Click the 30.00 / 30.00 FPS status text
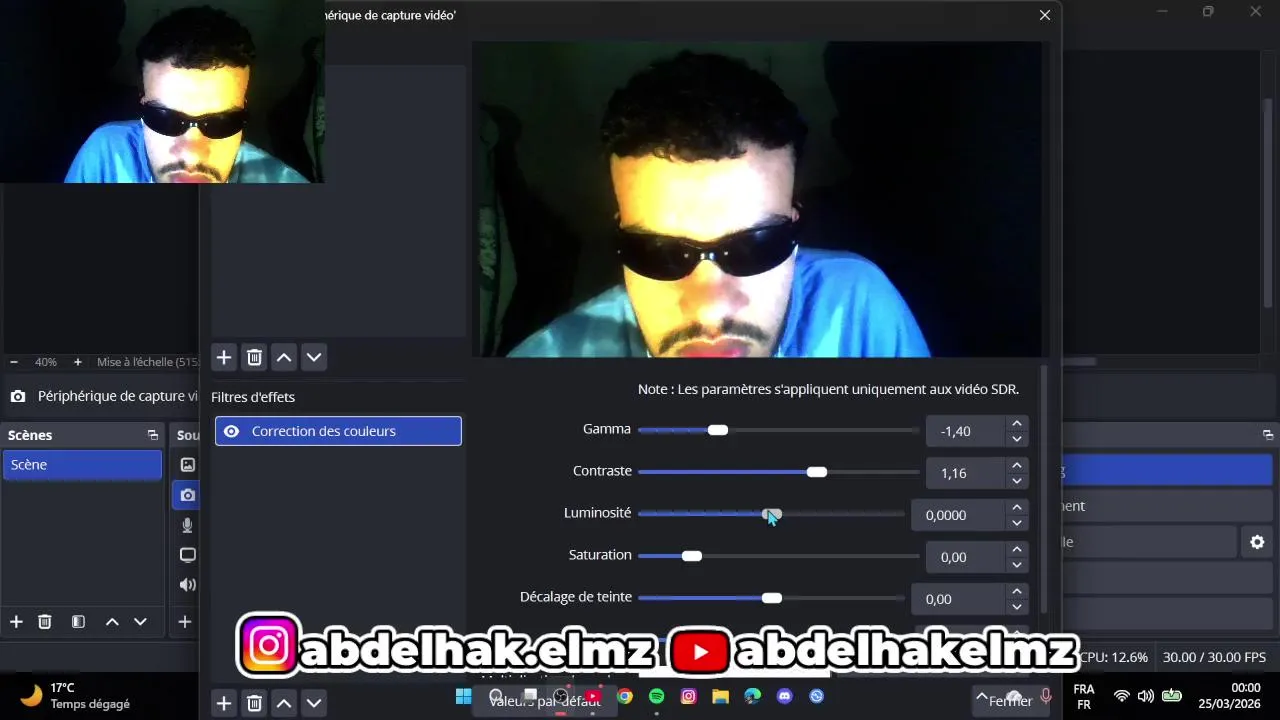Image resolution: width=1280 pixels, height=720 pixels. point(1214,657)
